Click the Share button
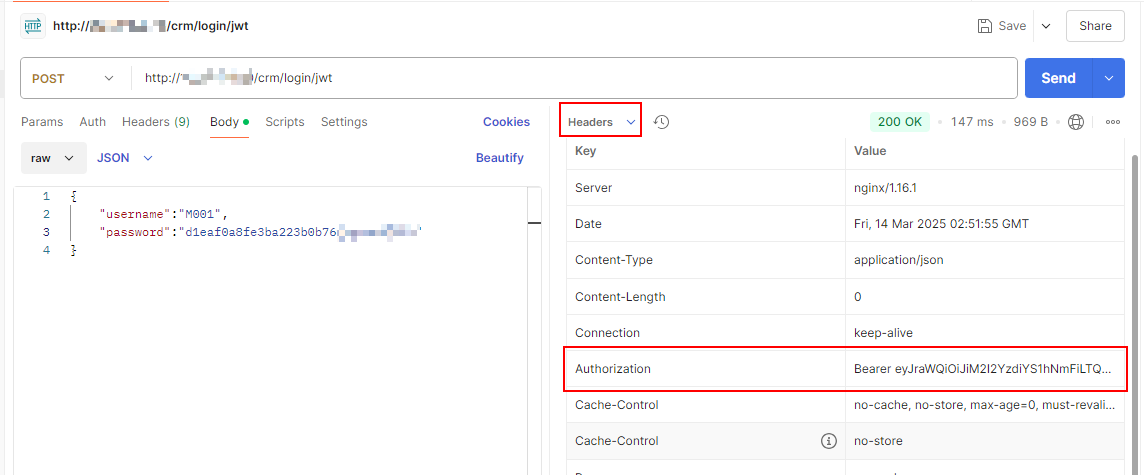The image size is (1144, 475). [x=1095, y=26]
